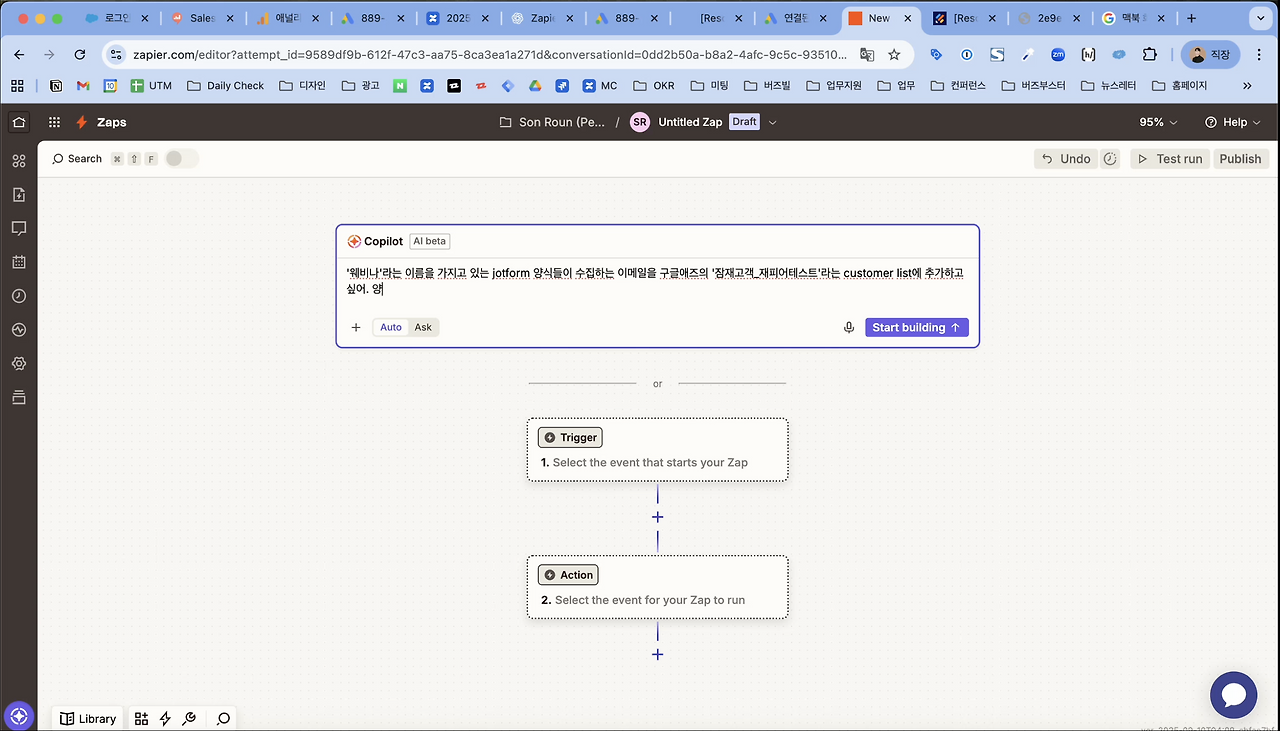1280x731 pixels.
Task: Click the microphone icon in Copilot prompt
Action: point(848,327)
